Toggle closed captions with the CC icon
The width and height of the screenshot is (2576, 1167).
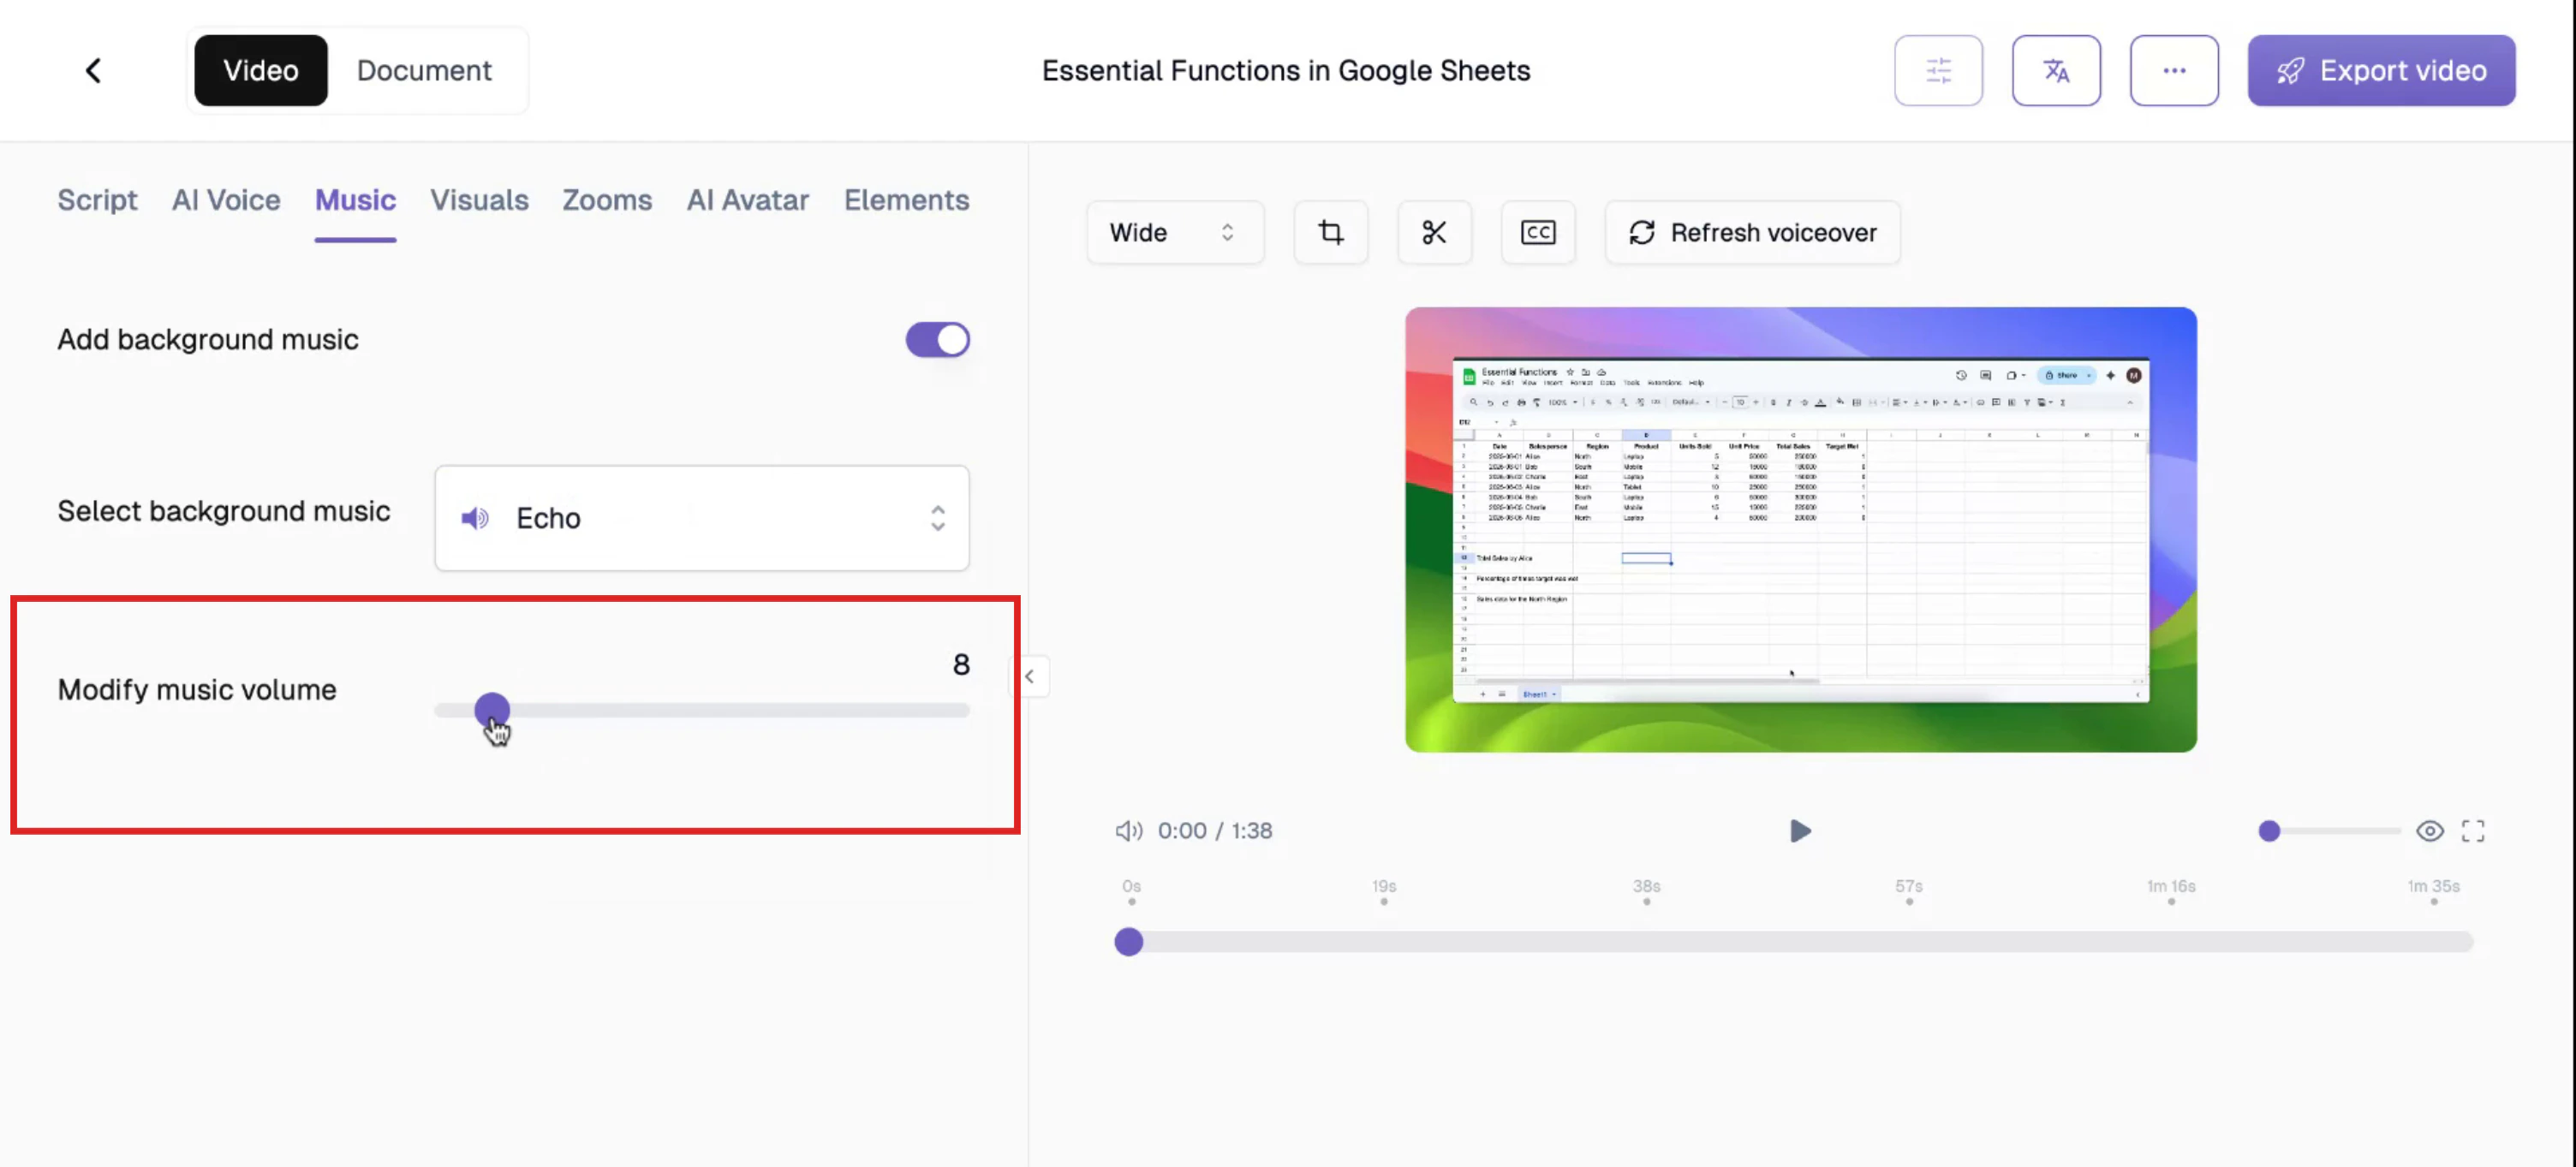1538,232
